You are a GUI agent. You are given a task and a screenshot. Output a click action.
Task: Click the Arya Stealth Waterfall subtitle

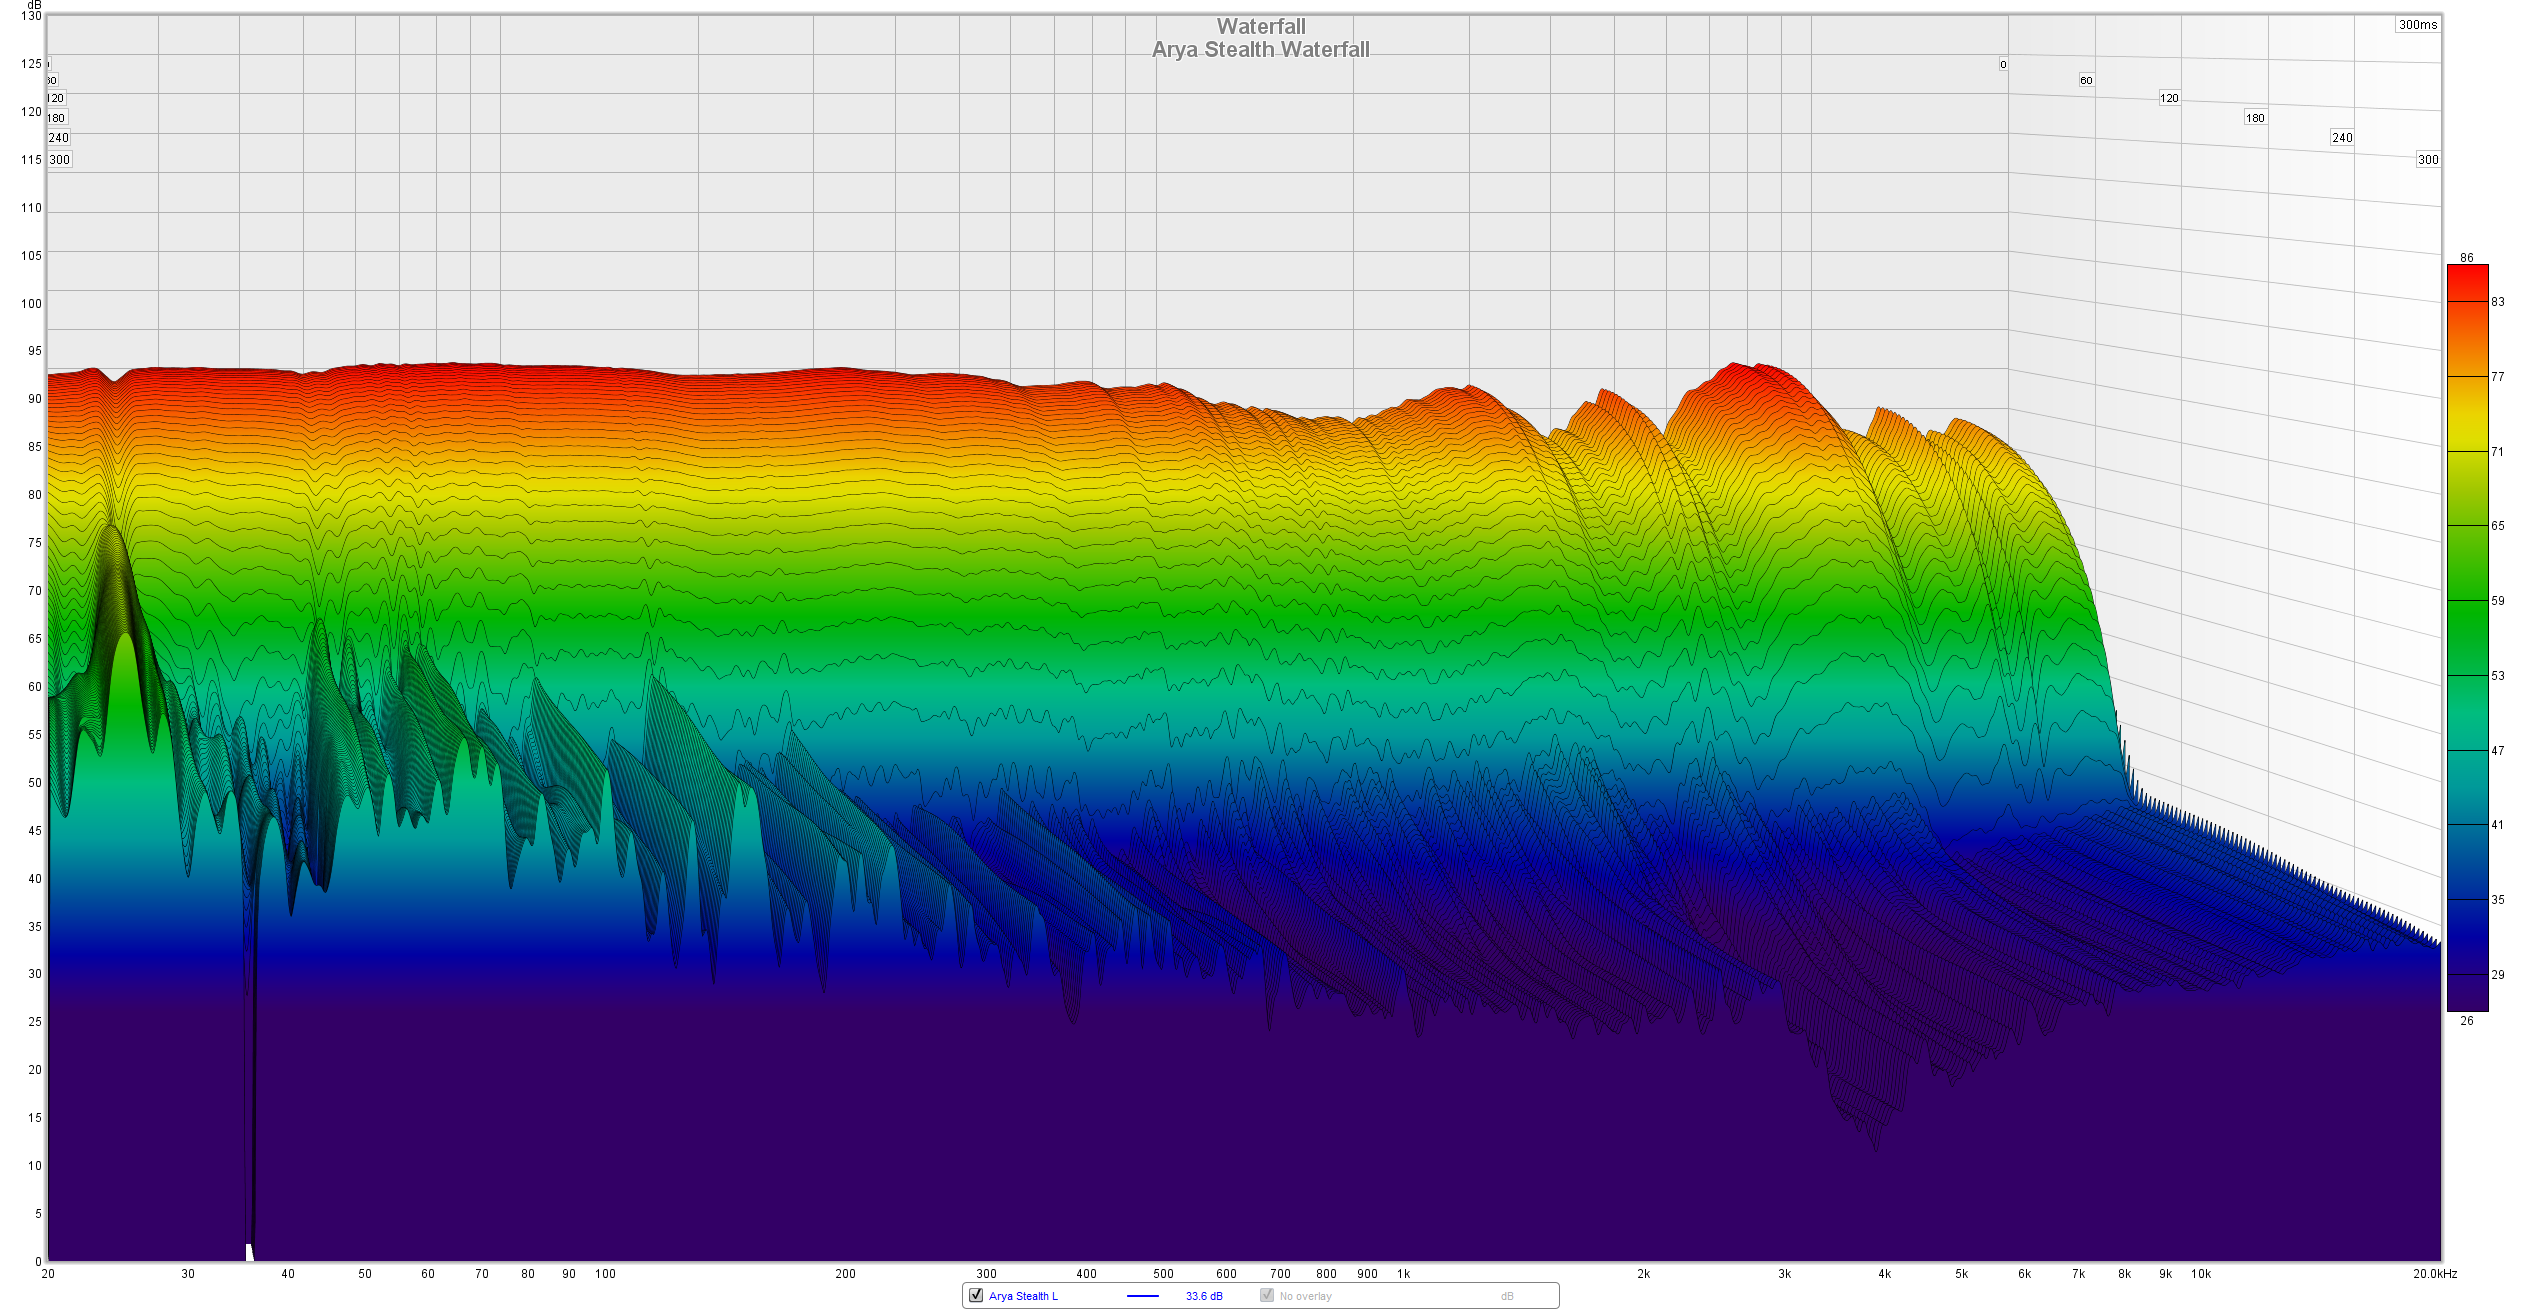[x=1260, y=50]
